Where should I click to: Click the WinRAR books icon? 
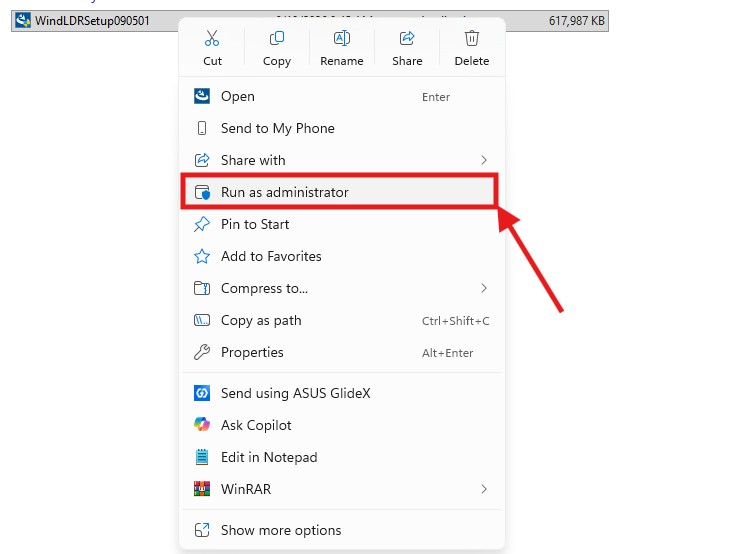pyautogui.click(x=202, y=489)
